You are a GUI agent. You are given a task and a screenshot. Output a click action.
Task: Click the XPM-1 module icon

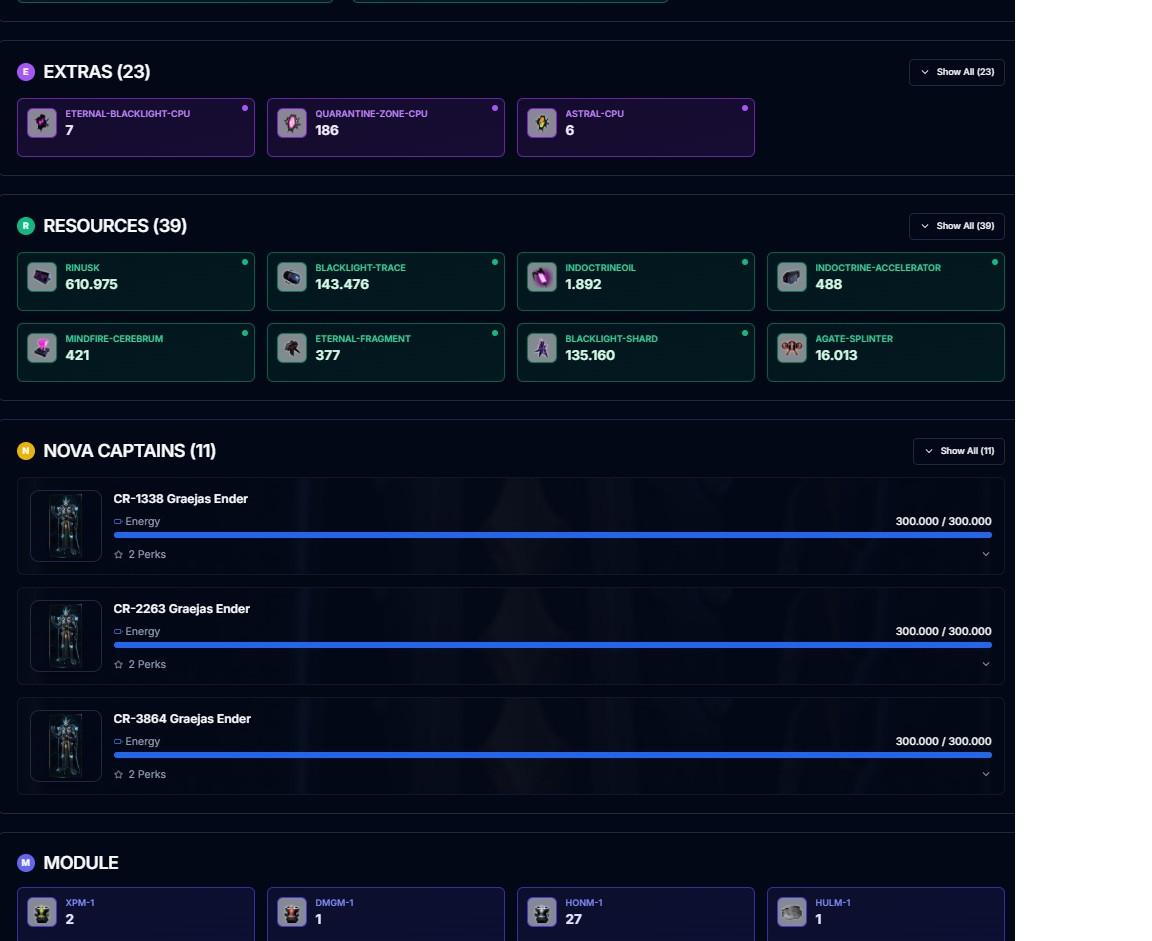(x=42, y=912)
